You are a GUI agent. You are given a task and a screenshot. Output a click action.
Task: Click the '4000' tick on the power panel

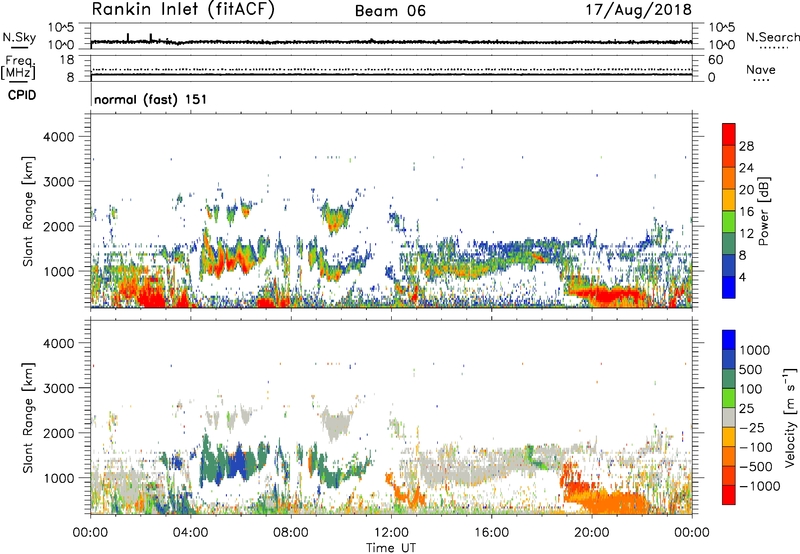pos(59,137)
